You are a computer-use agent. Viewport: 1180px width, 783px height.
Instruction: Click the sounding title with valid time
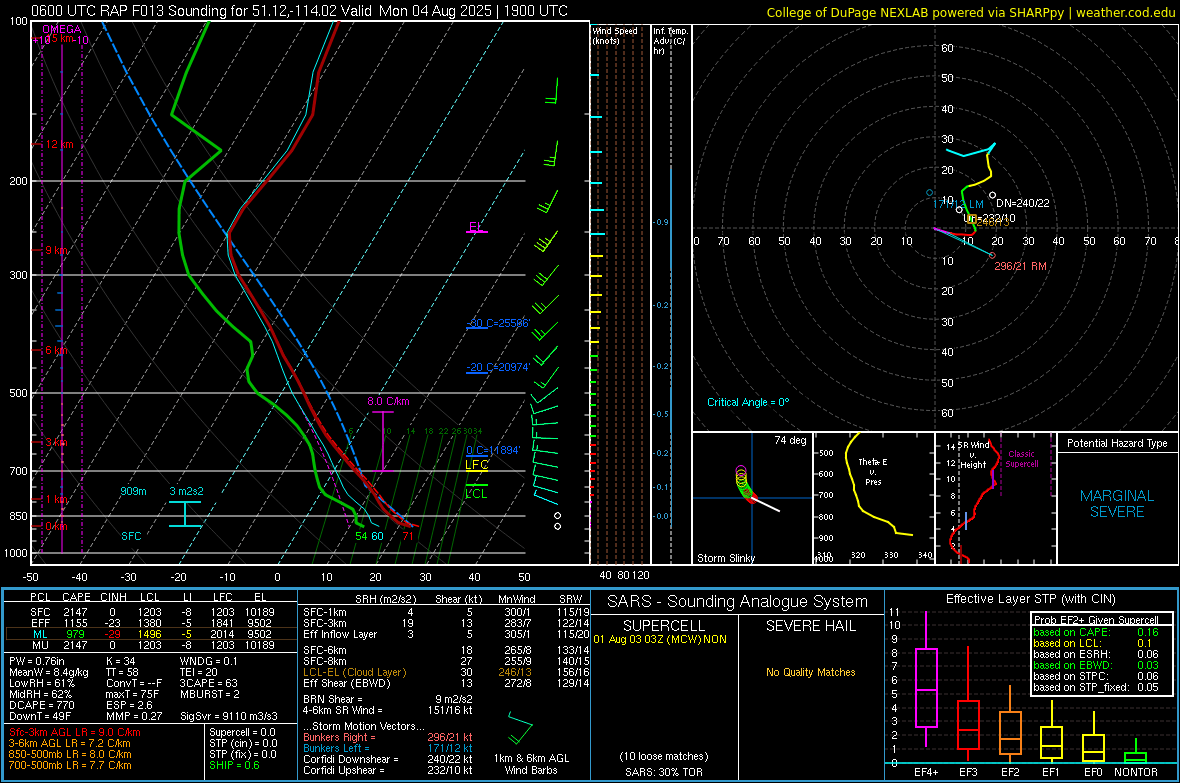[300, 11]
